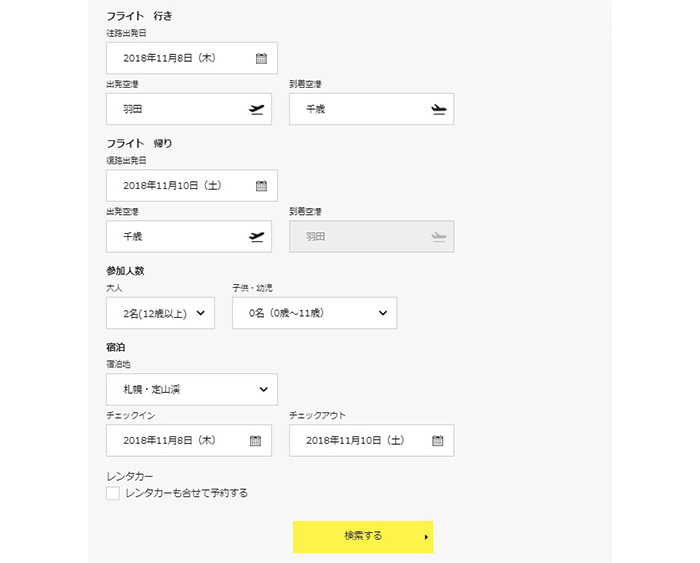The width and height of the screenshot is (700, 563).
Task: Click greyed landing icon in return 羽田 field
Action: tap(439, 237)
